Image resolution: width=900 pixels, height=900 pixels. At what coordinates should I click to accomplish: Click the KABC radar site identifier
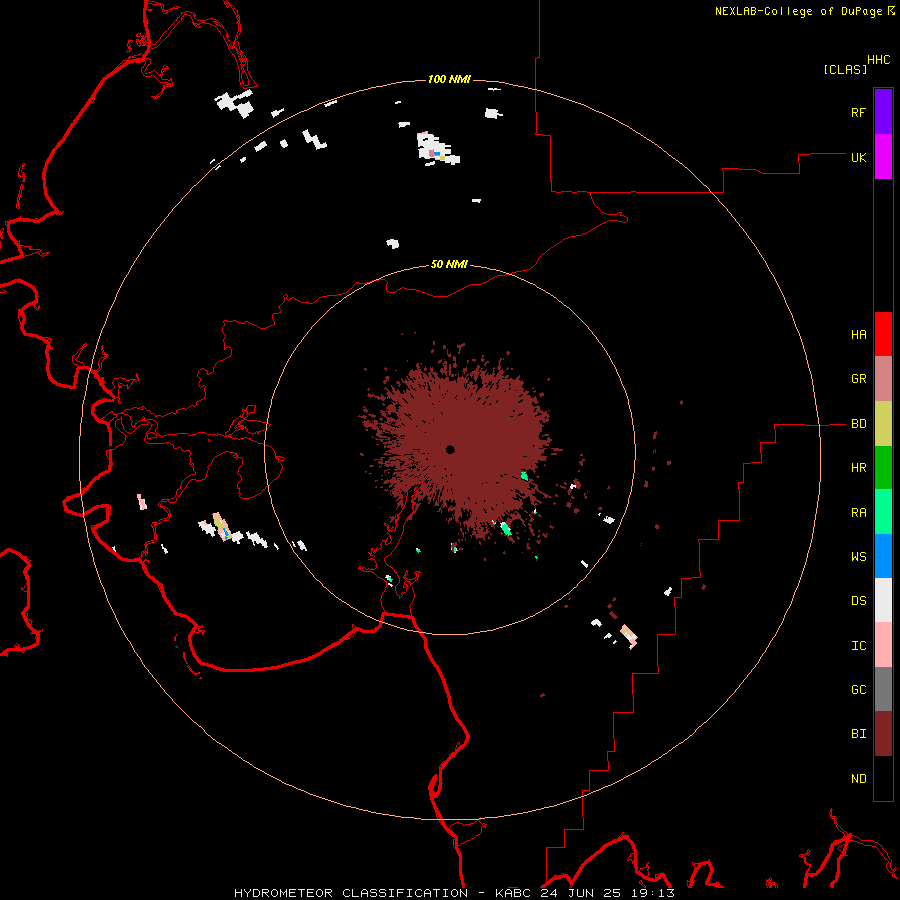coord(514,893)
